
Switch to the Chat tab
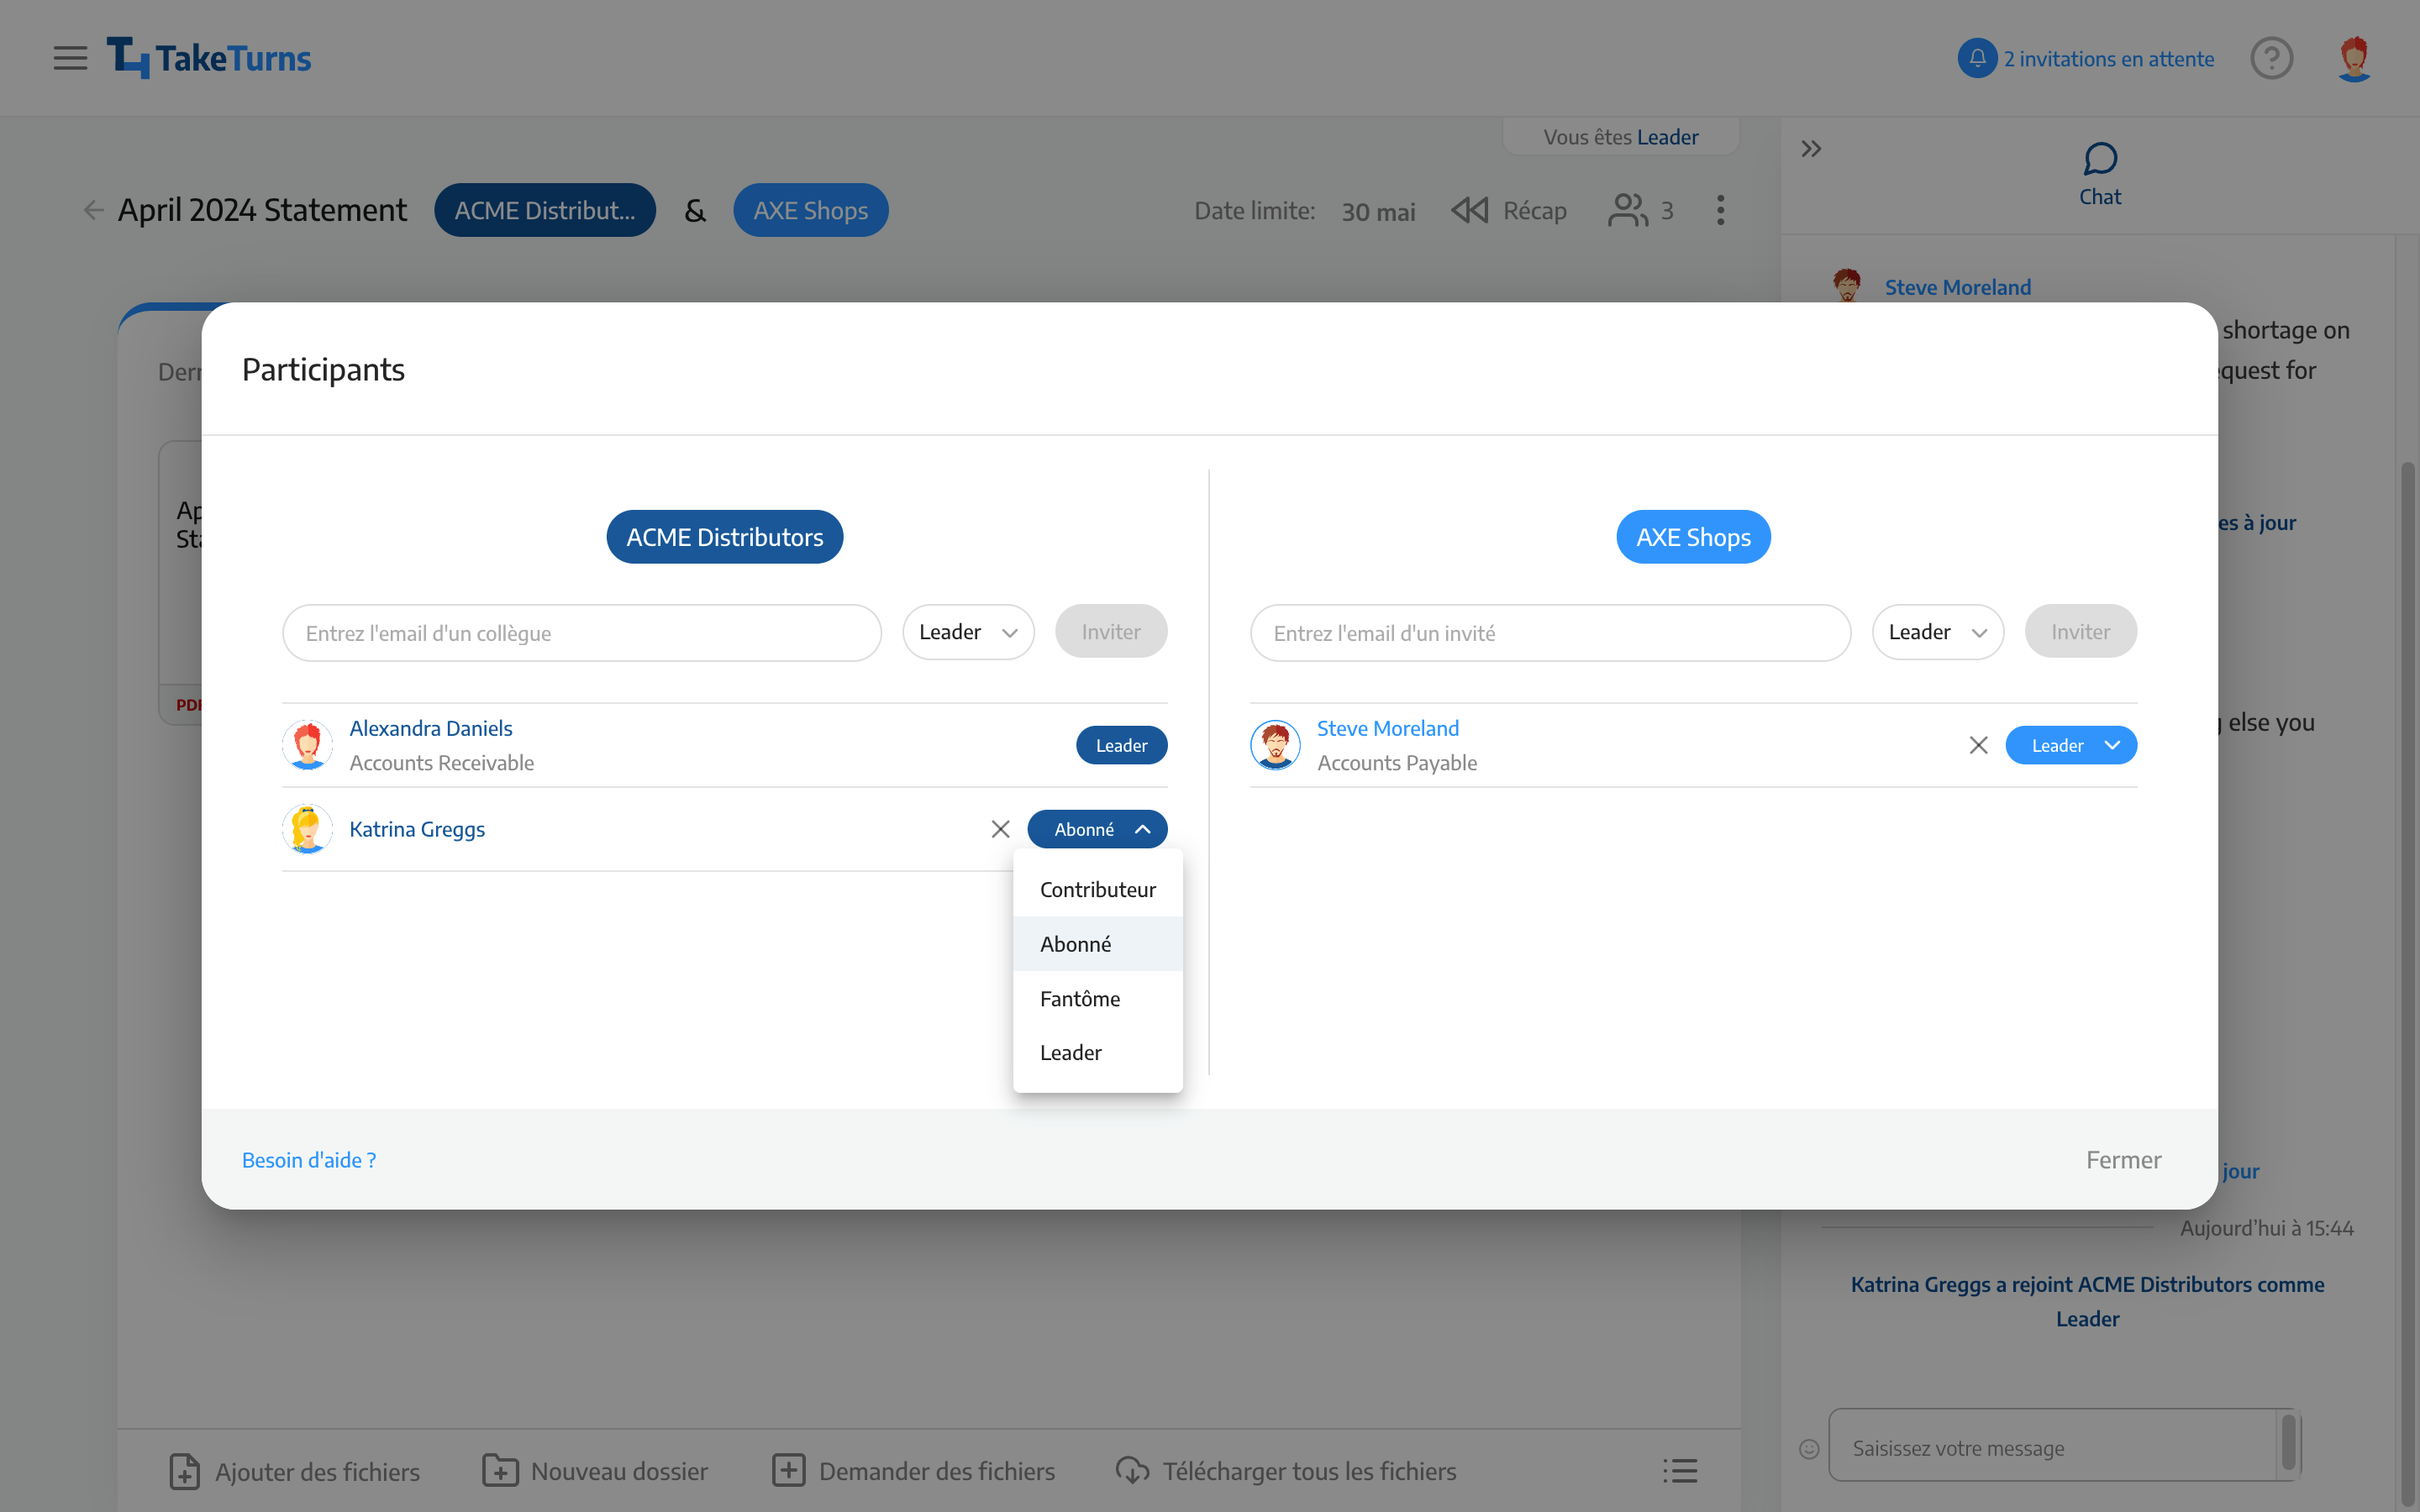tap(2099, 174)
